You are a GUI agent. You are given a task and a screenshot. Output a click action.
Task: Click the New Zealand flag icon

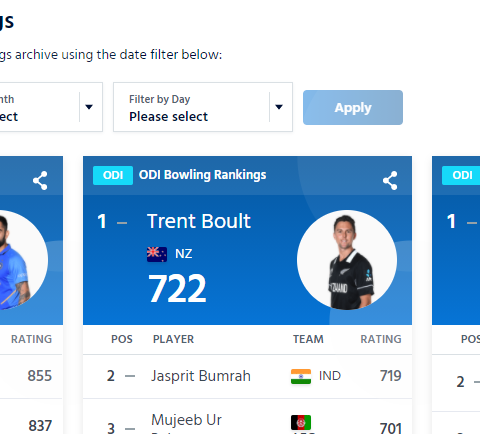coord(157,254)
